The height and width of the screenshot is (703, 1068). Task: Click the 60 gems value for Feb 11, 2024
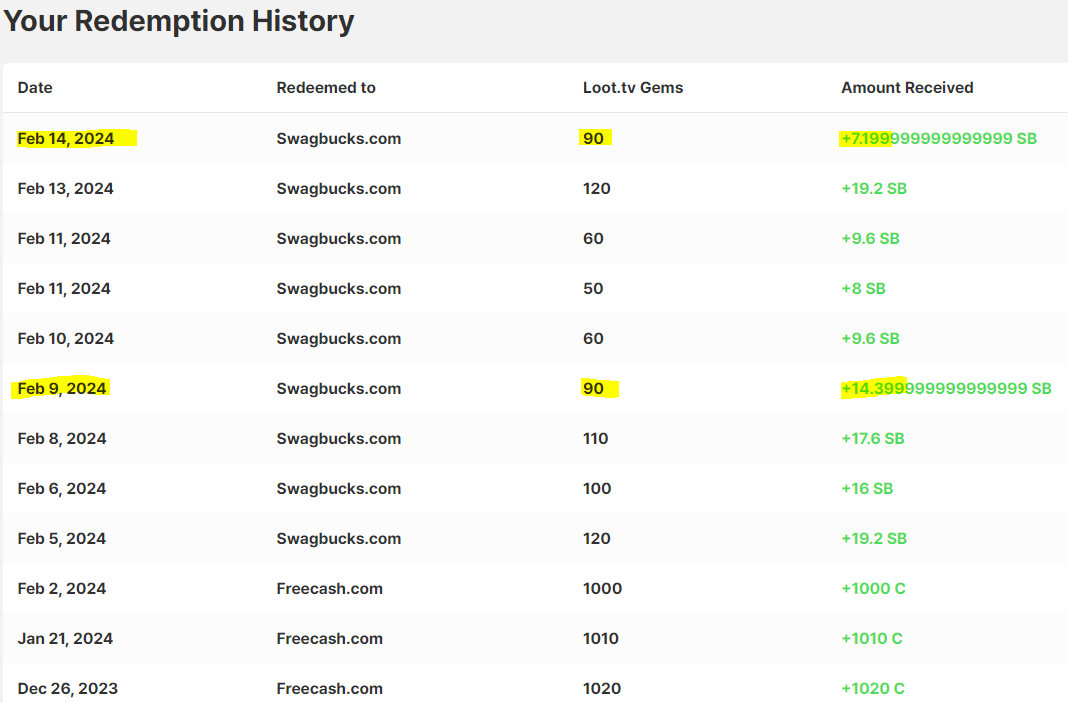(593, 239)
